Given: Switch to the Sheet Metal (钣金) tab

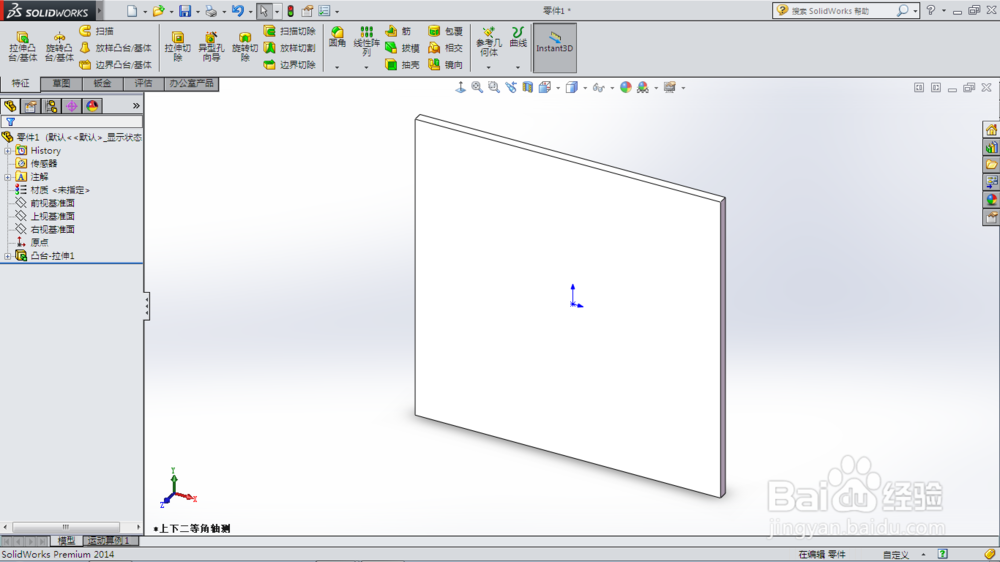Looking at the screenshot, I should (x=102, y=84).
